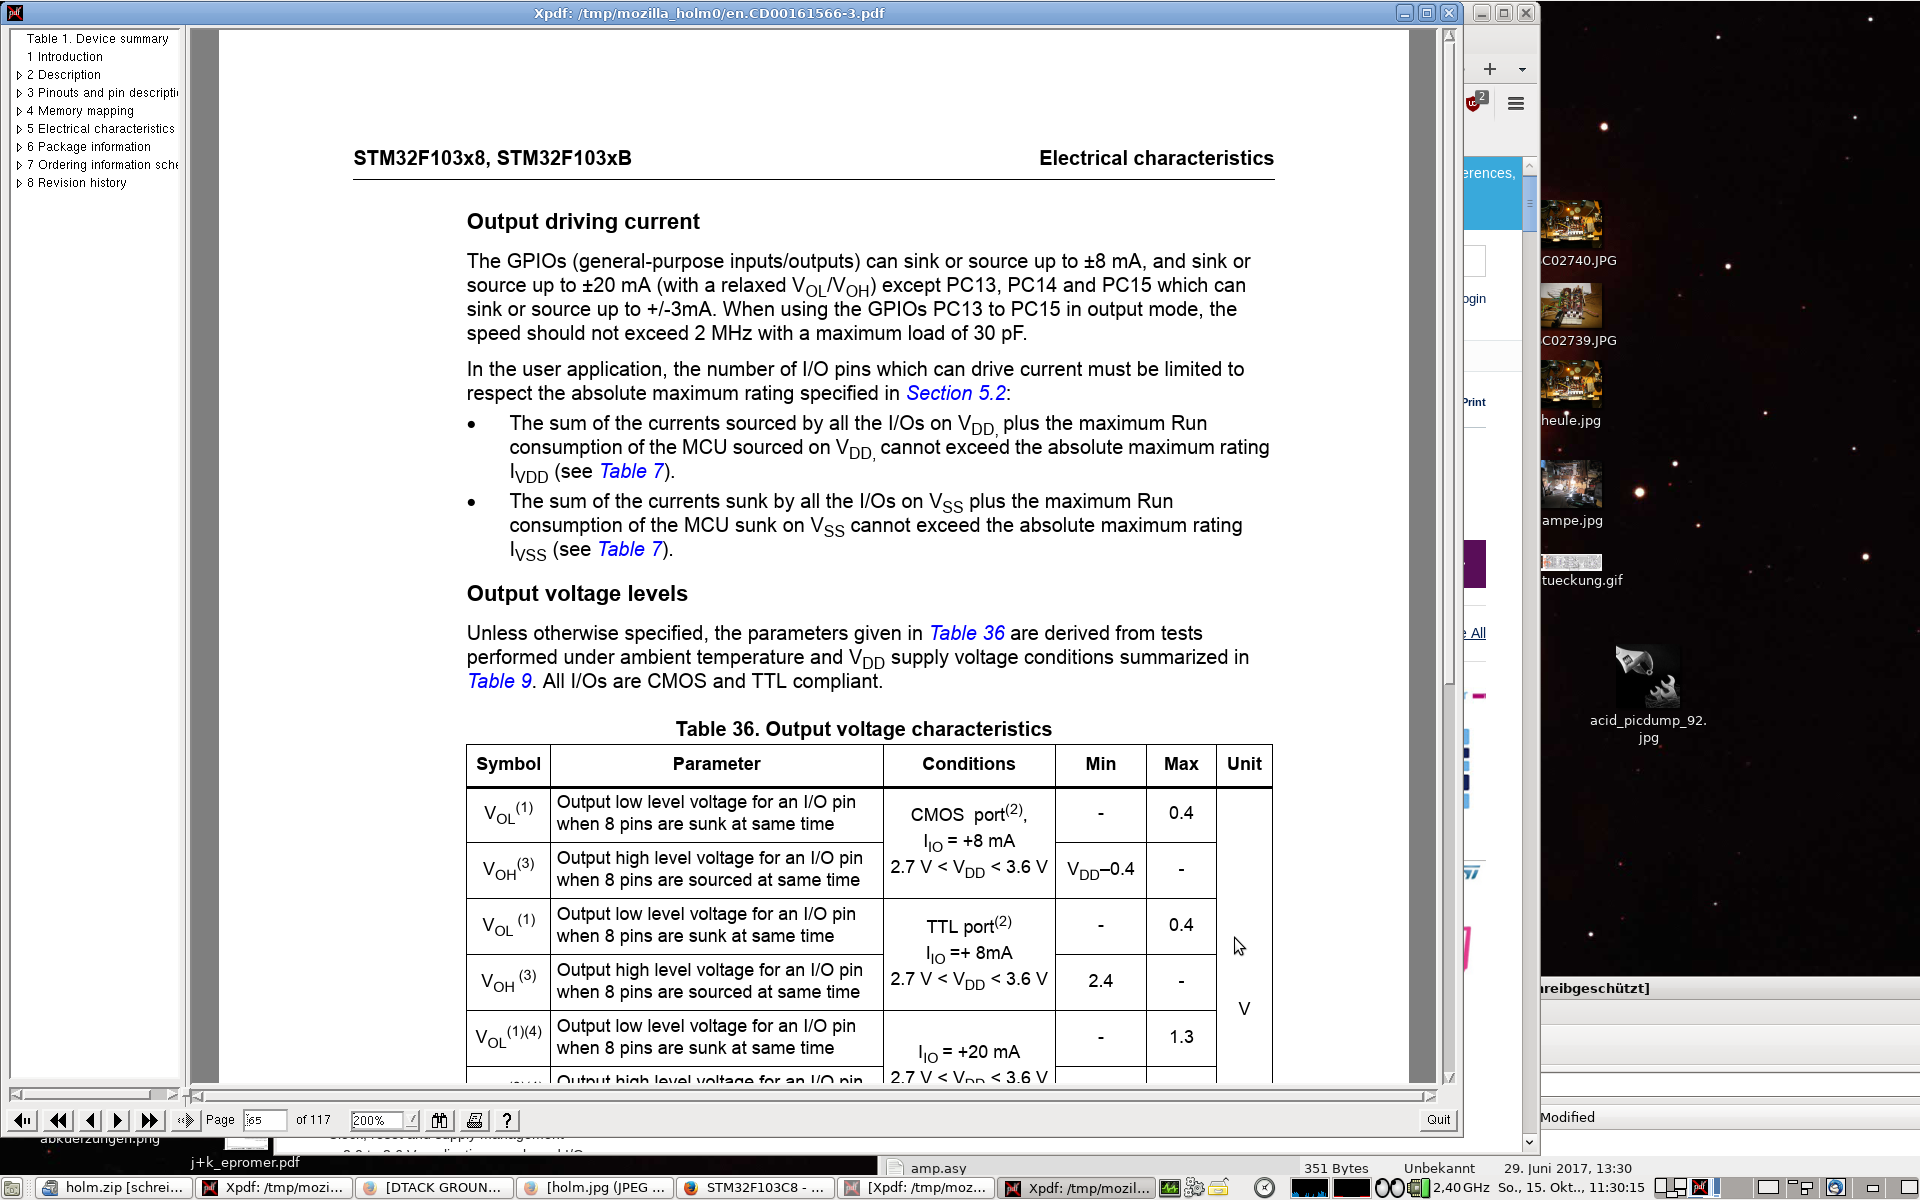Image resolution: width=1920 pixels, height=1200 pixels.
Task: Switch to the second taskbar Xpdf: /tmp/mozi... window
Action: 1079,1188
